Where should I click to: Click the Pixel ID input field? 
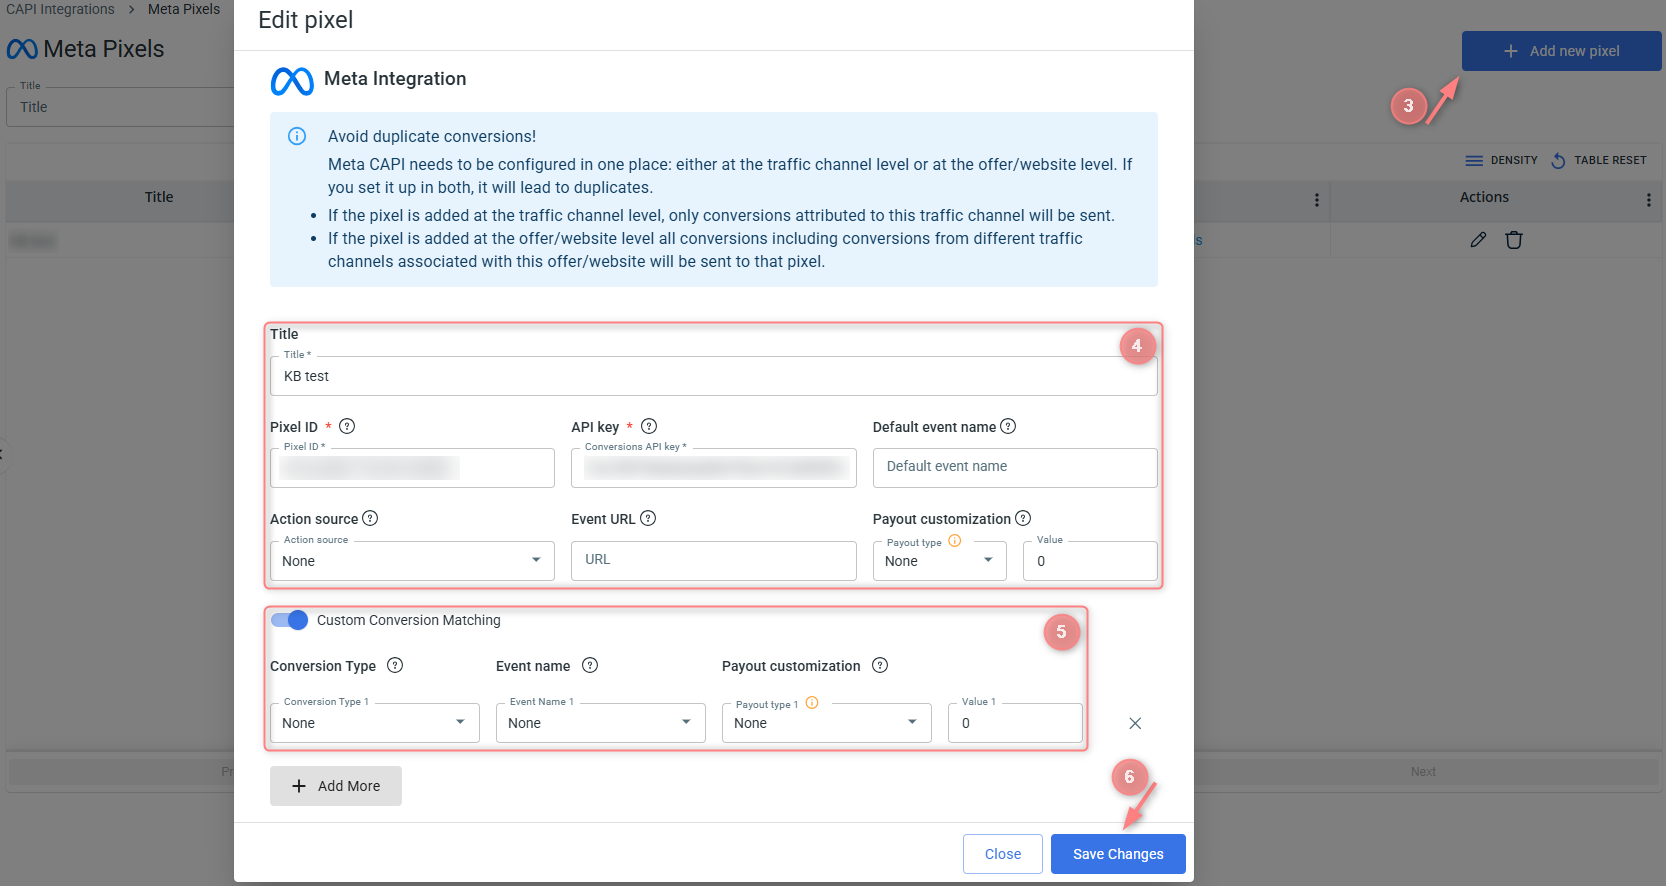click(x=412, y=468)
